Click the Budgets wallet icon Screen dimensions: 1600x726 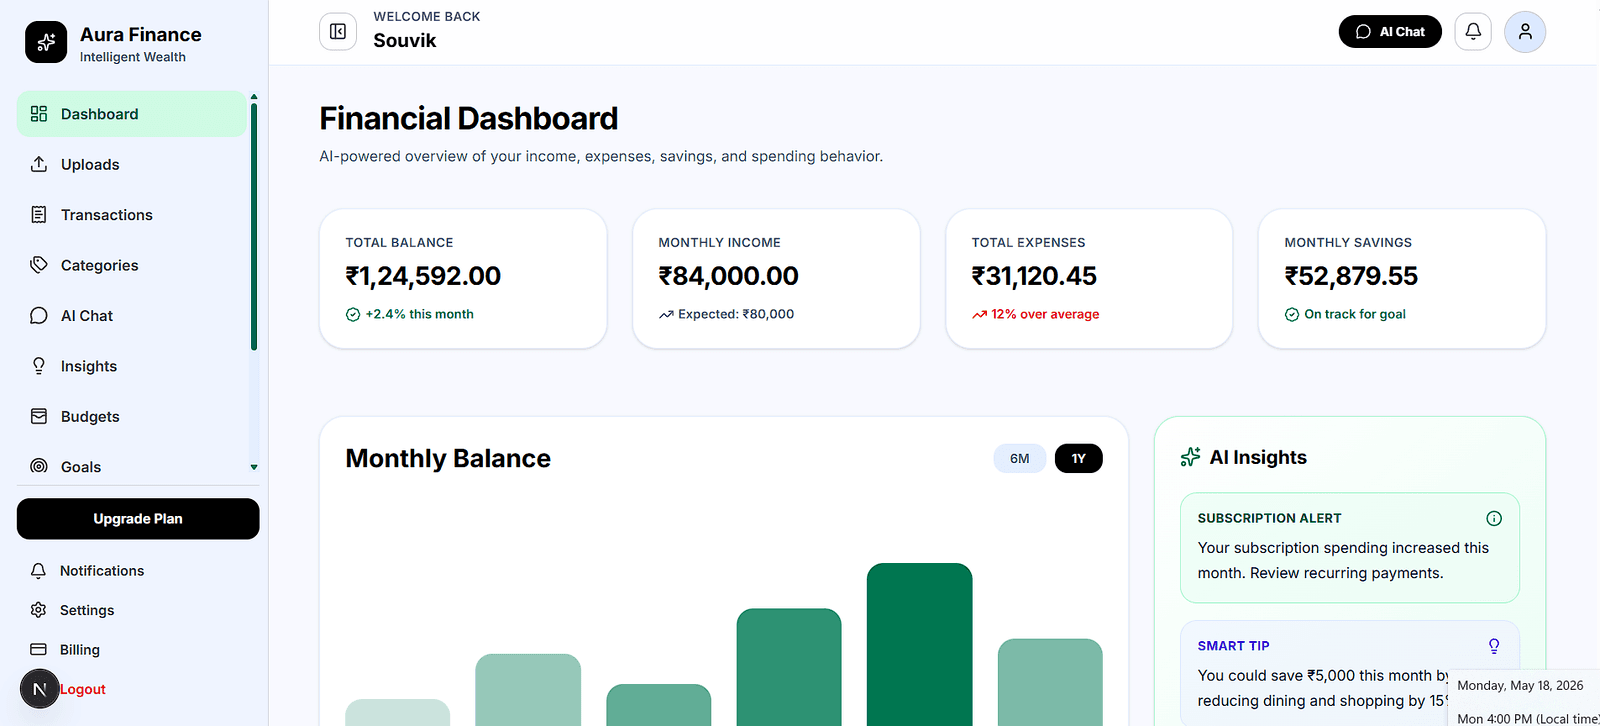pyautogui.click(x=39, y=416)
